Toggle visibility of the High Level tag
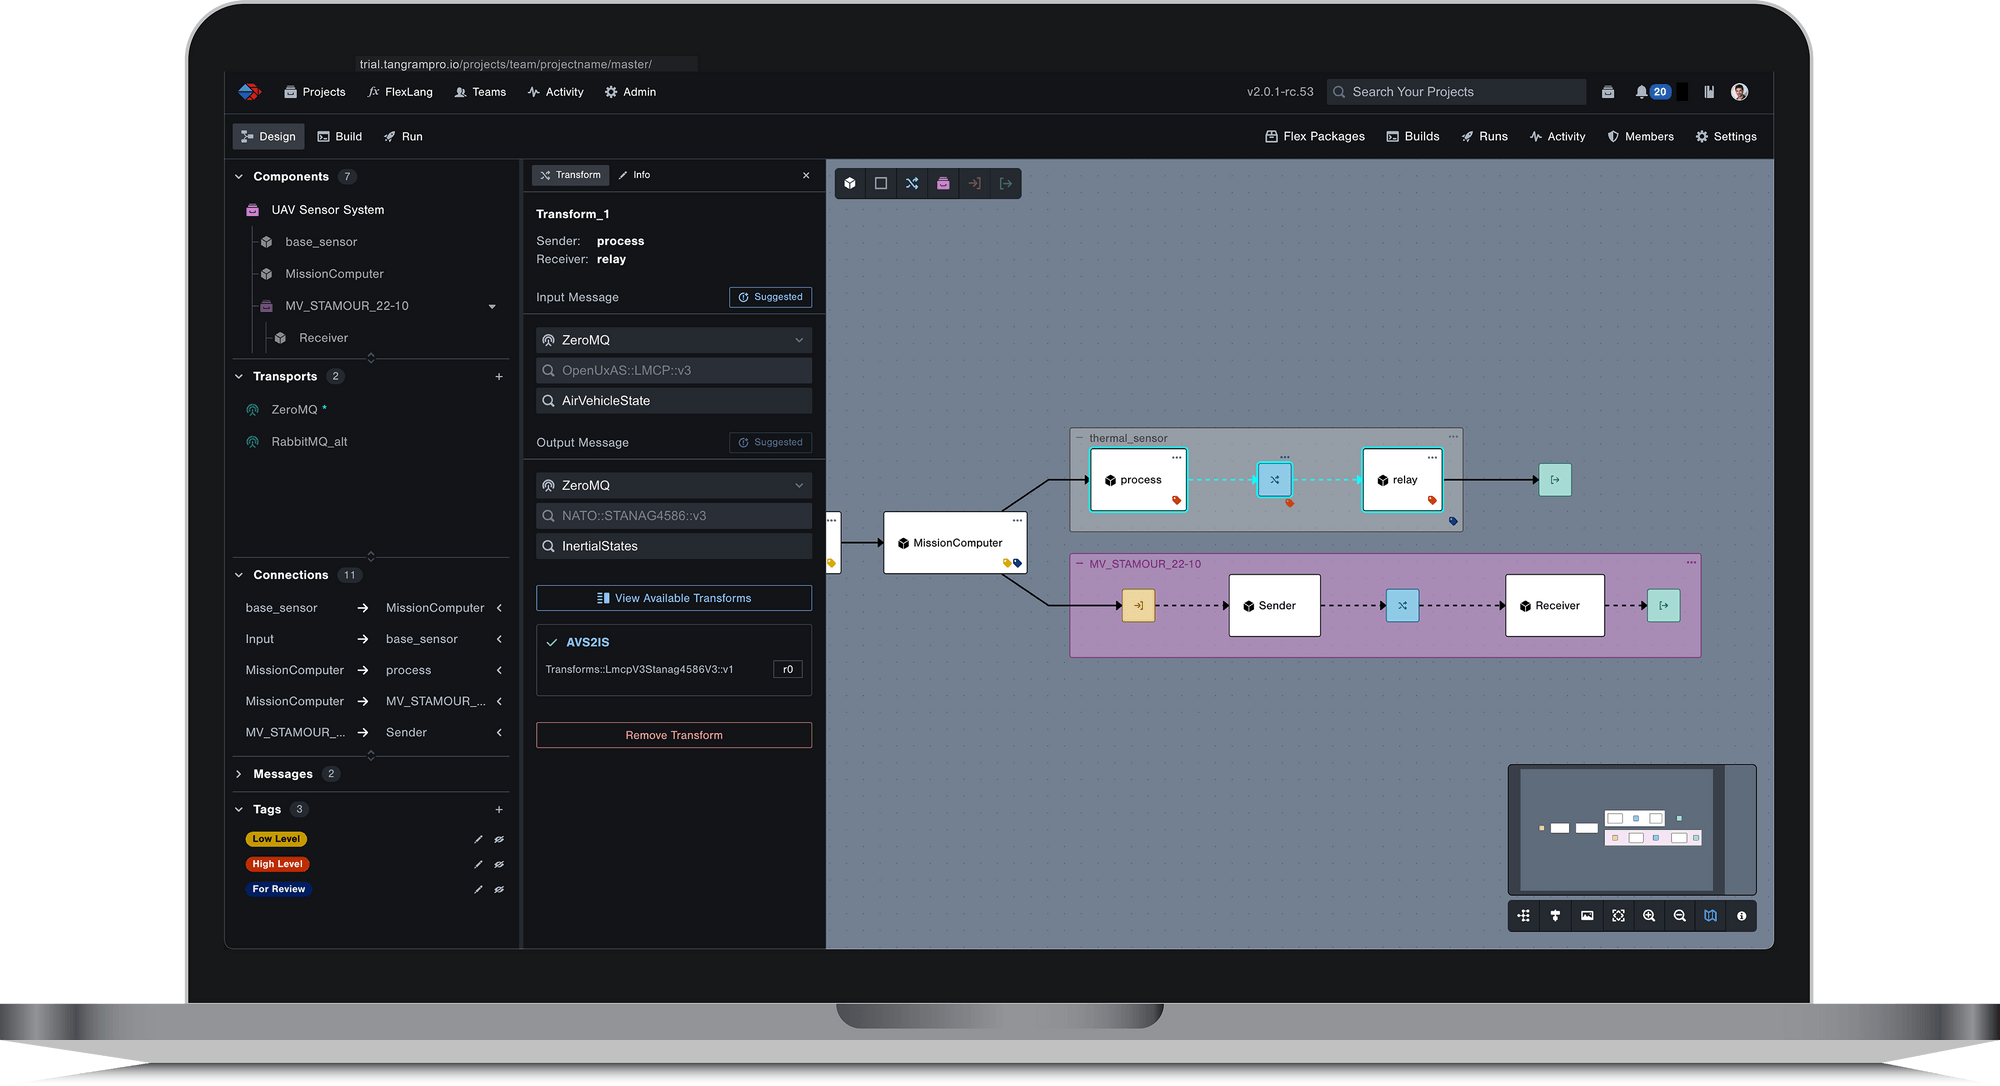2000x1086 pixels. (x=499, y=863)
